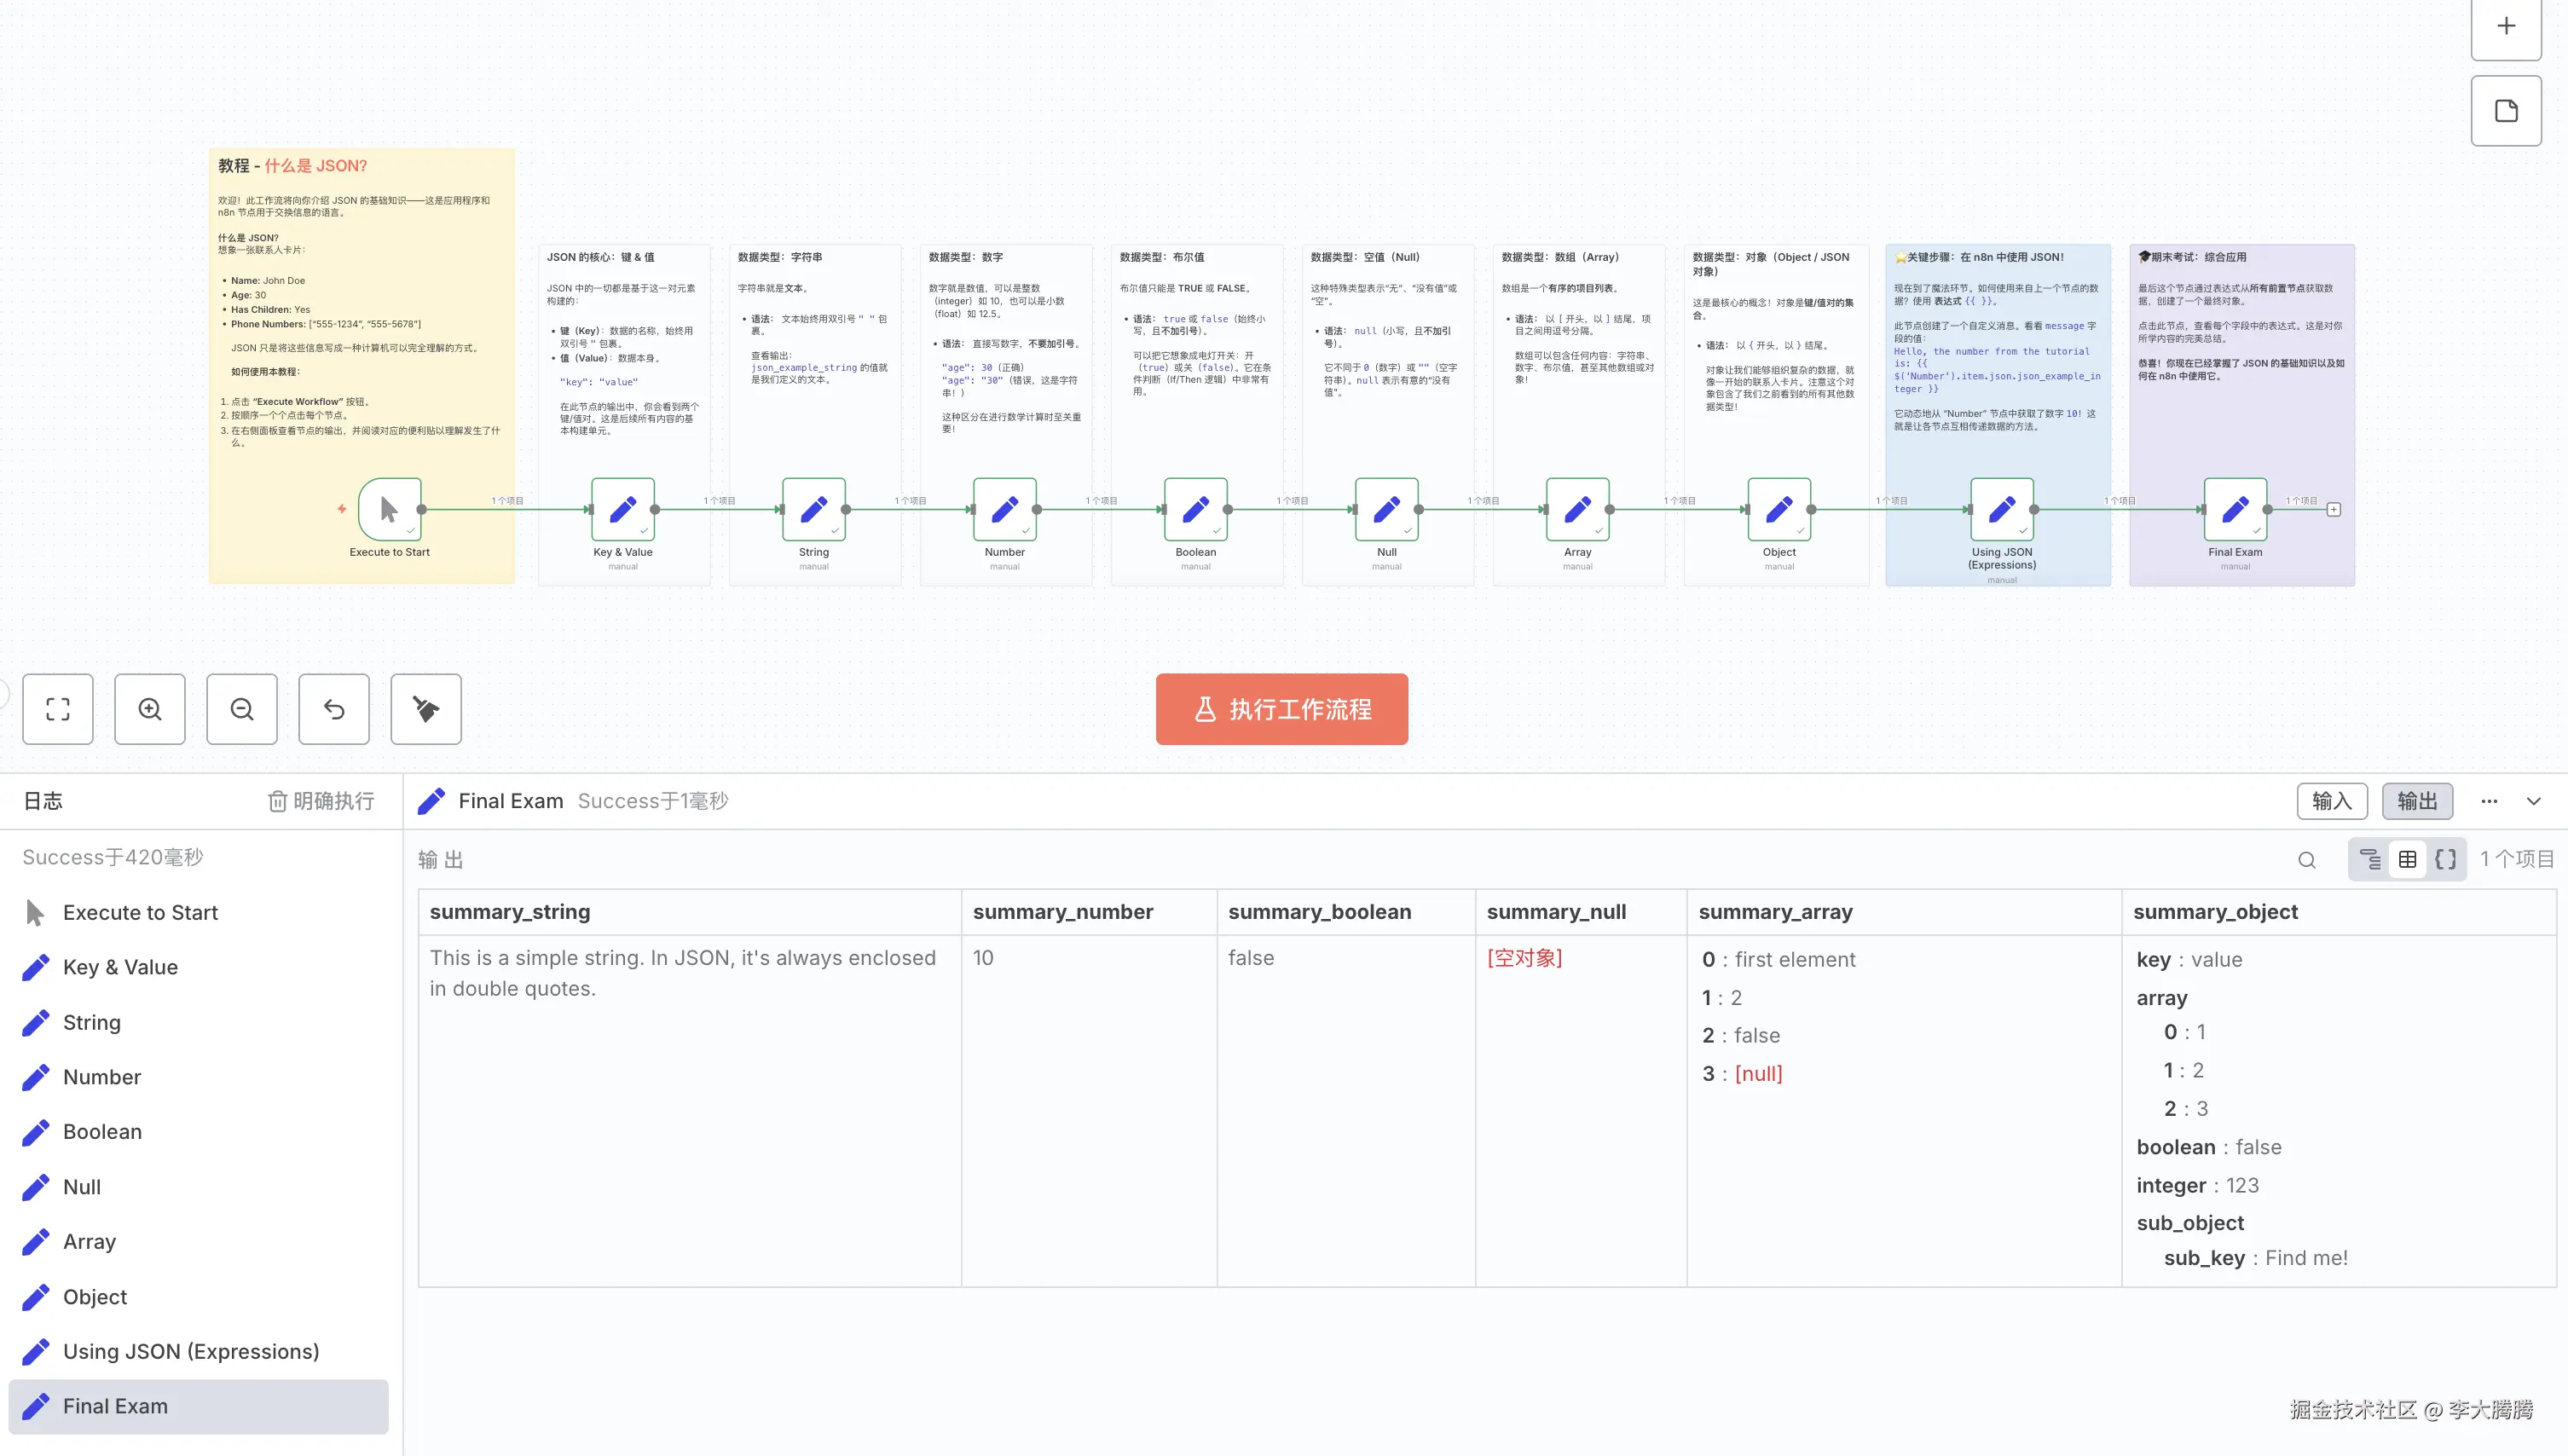The height and width of the screenshot is (1456, 2568).
Task: Clear execution logs with 明确执行
Action: [x=321, y=801]
